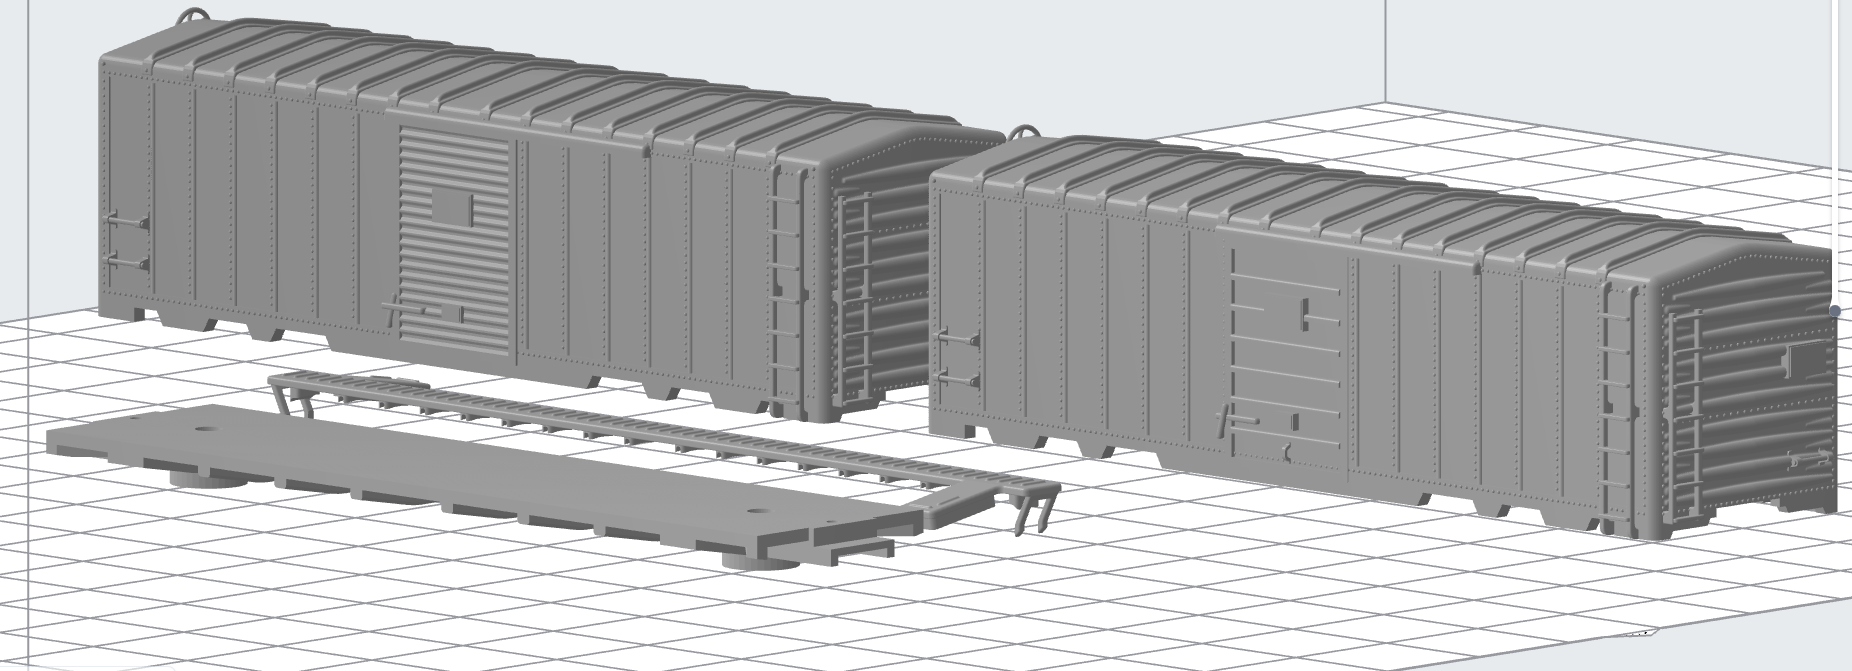Image resolution: width=1852 pixels, height=671 pixels.
Task: Click the rectangular placard on left boxcar door
Action: [x=451, y=207]
